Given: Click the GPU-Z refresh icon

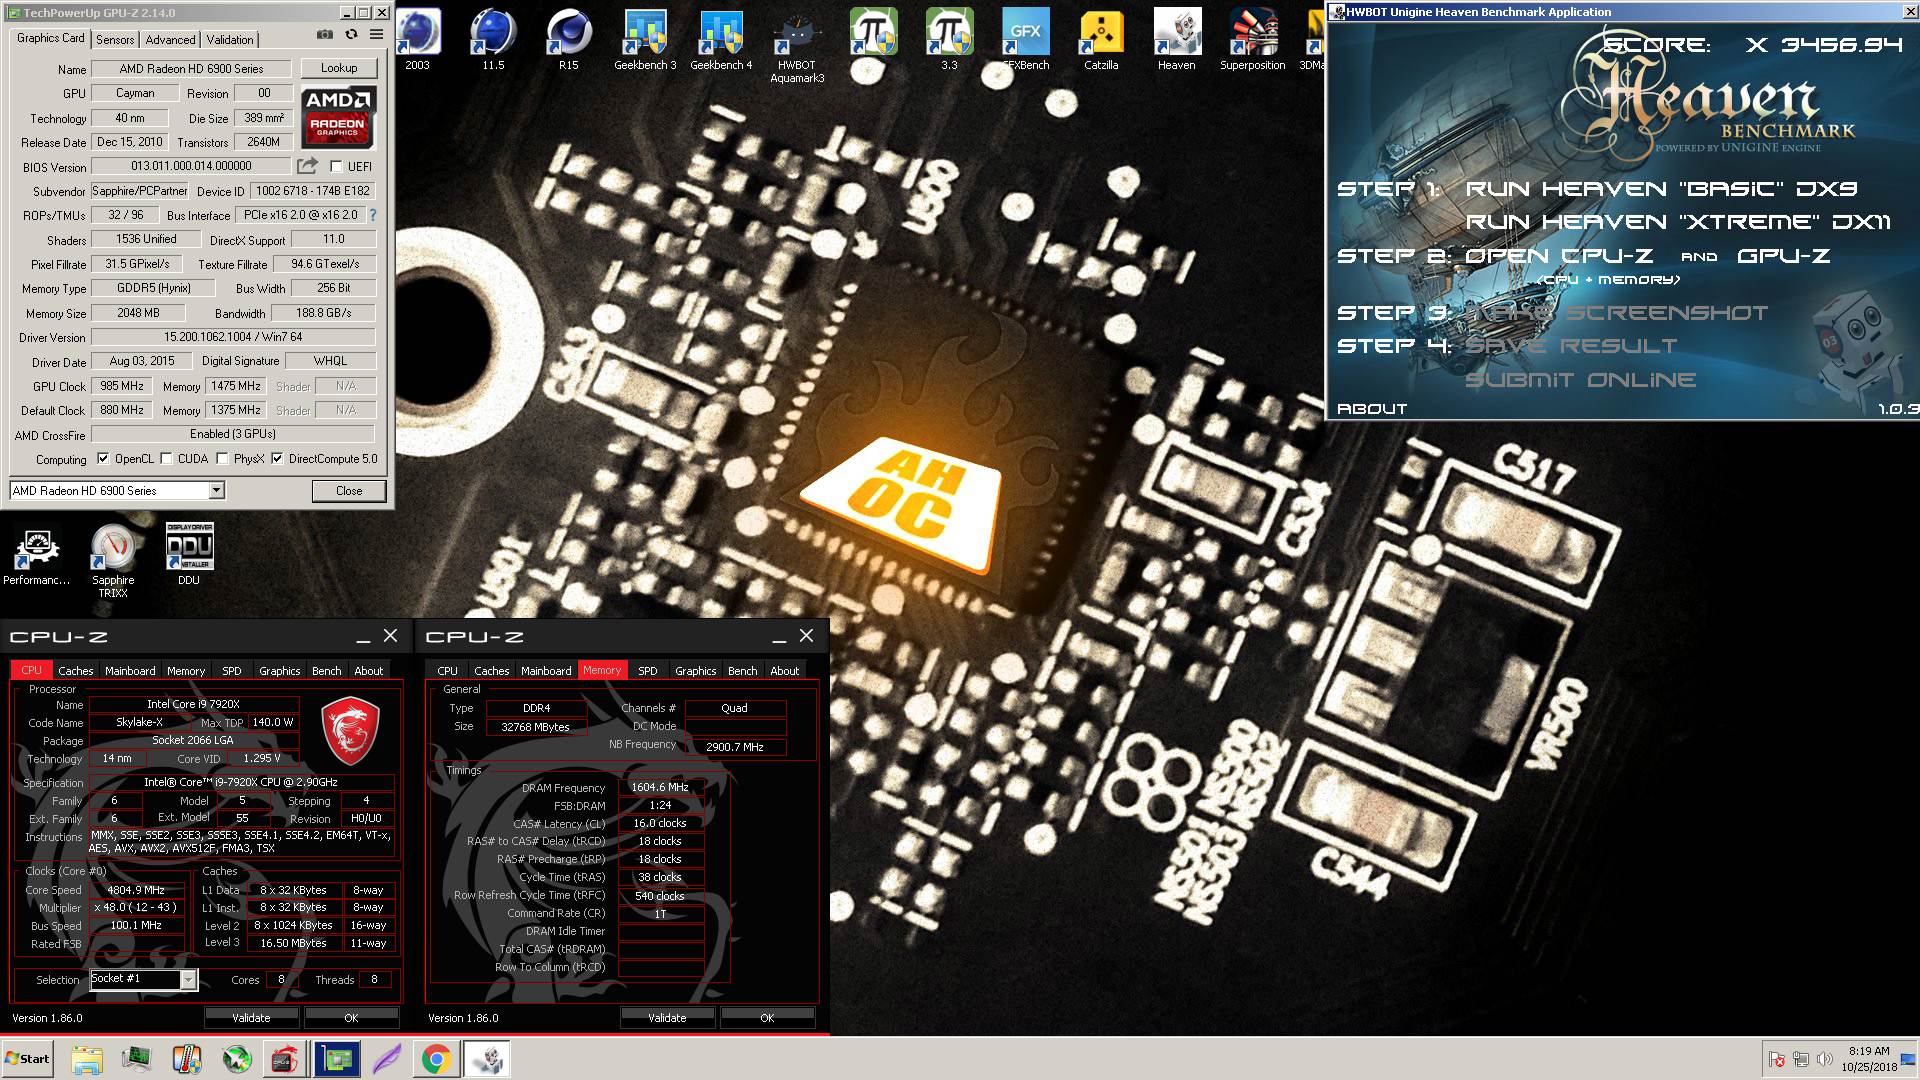Looking at the screenshot, I should pyautogui.click(x=351, y=35).
